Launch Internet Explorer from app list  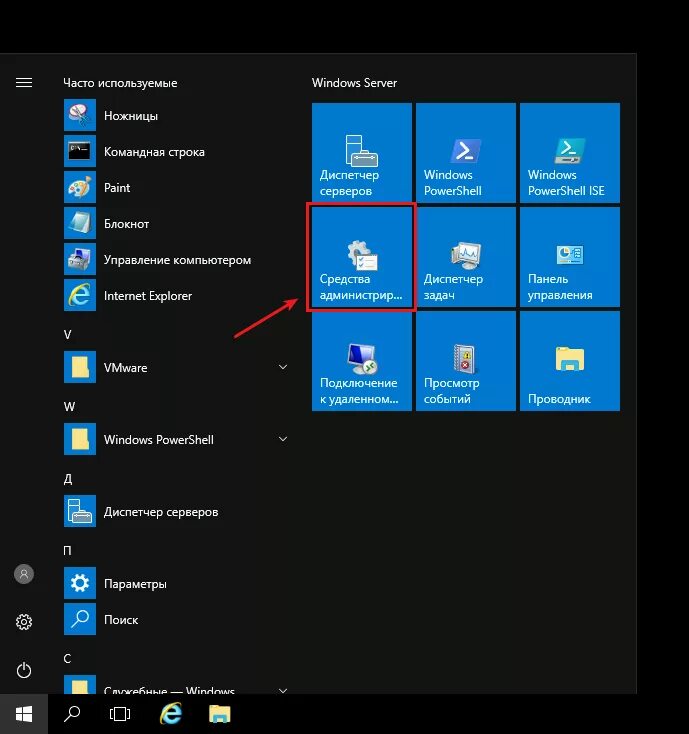(x=176, y=295)
